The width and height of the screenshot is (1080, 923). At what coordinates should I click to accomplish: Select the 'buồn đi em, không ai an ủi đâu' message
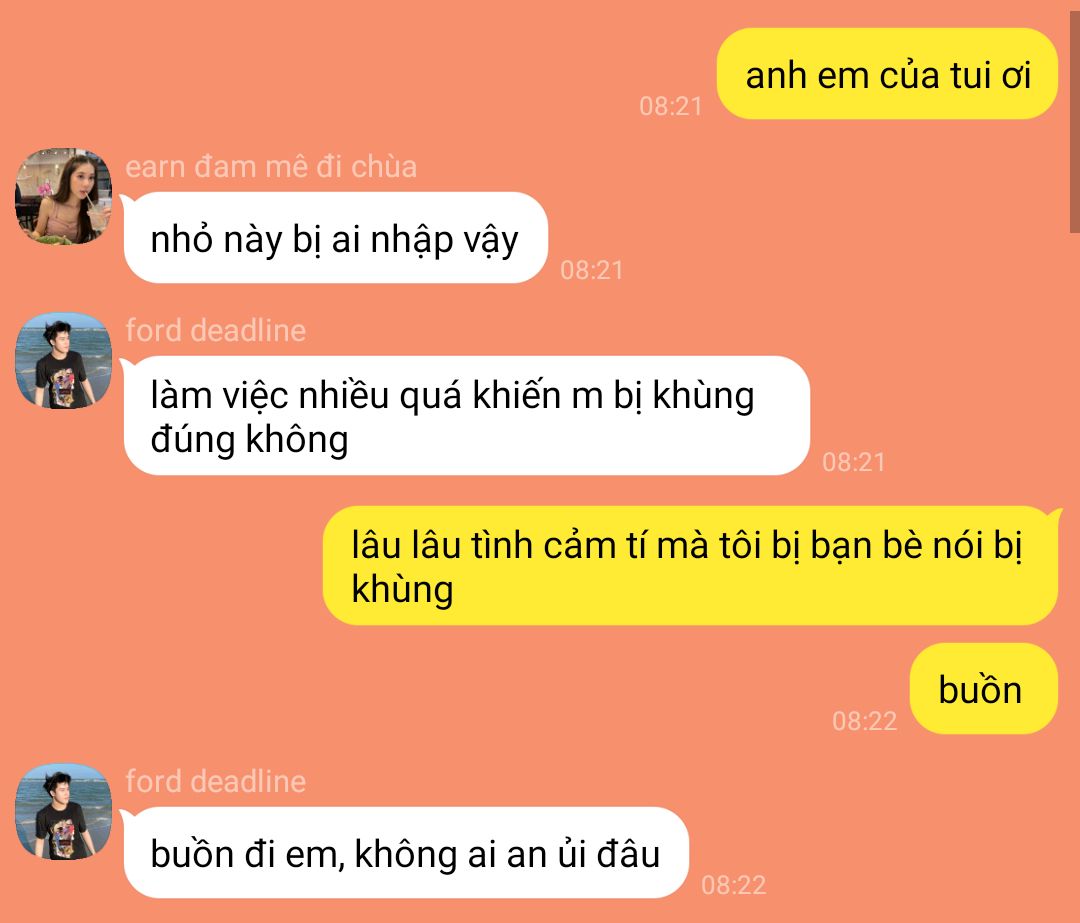[x=406, y=853]
